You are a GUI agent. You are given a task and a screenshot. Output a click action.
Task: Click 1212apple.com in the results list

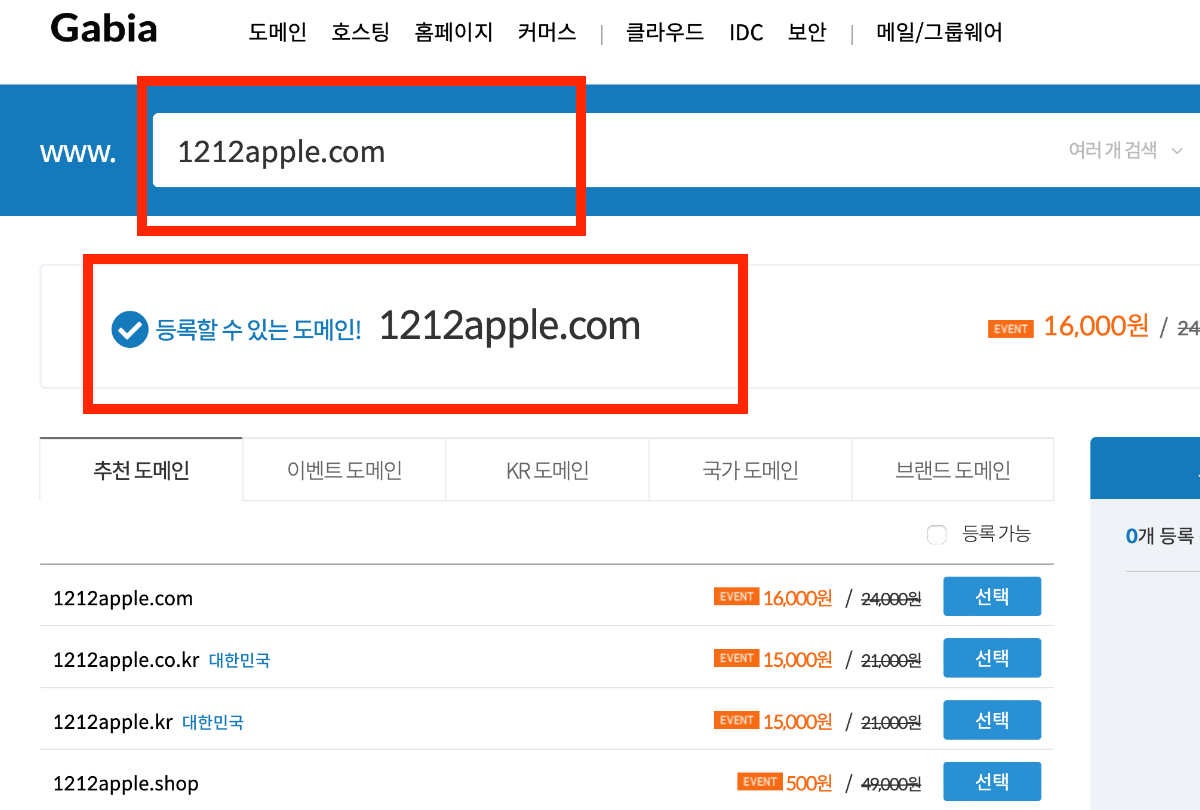pyautogui.click(x=123, y=599)
